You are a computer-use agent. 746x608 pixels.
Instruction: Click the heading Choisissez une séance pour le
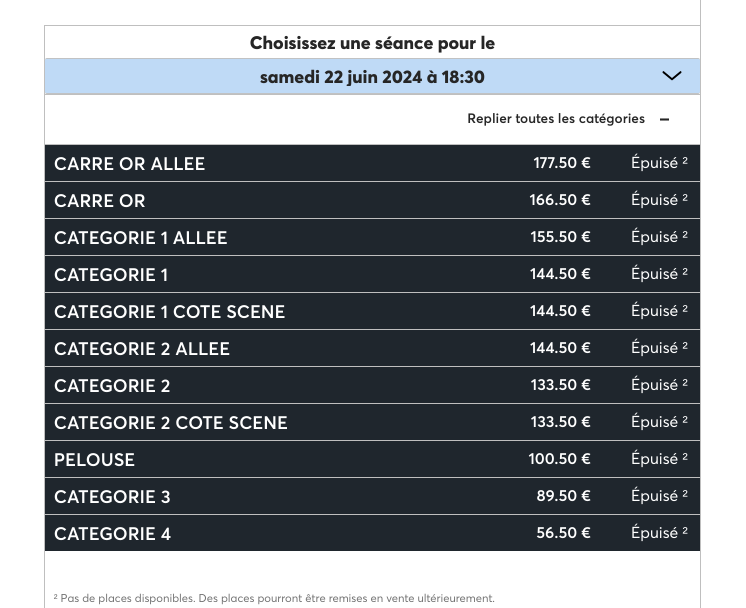[372, 43]
